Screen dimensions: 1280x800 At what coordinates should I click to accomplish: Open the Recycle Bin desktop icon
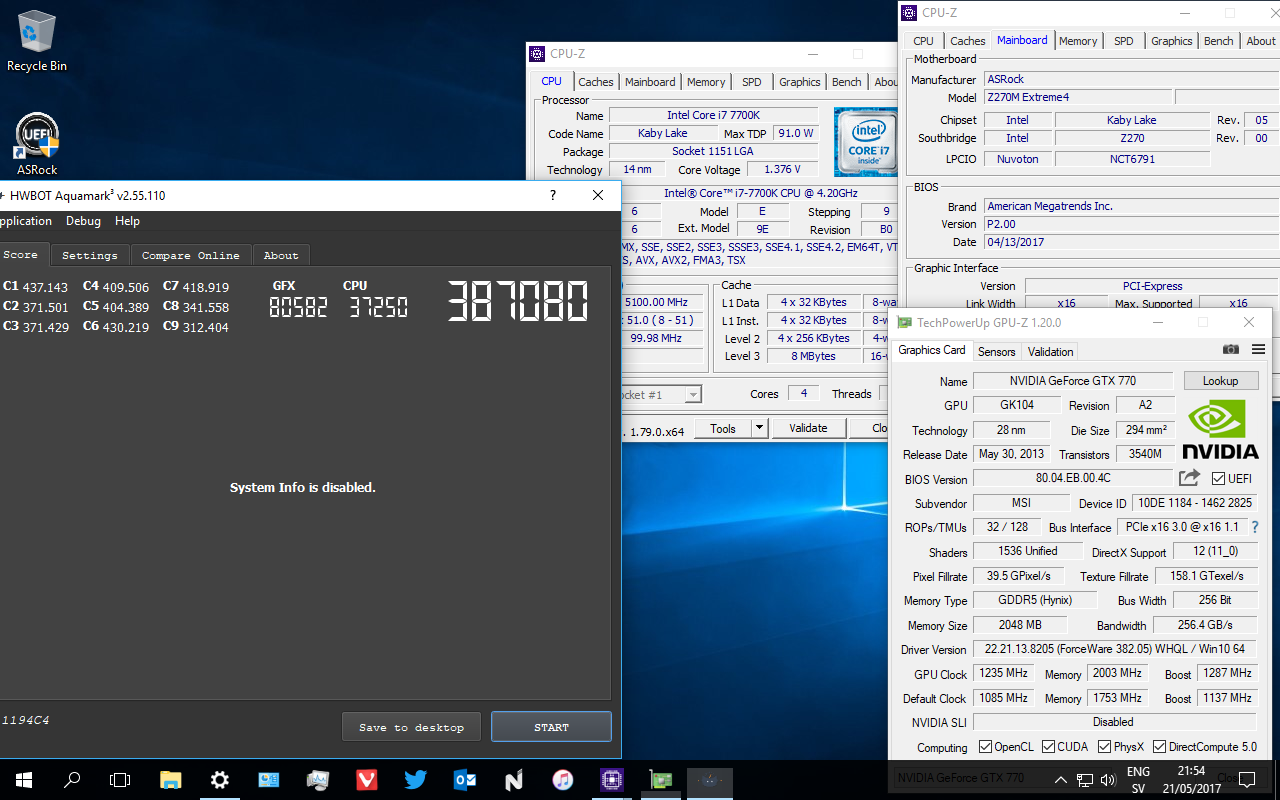click(x=37, y=41)
